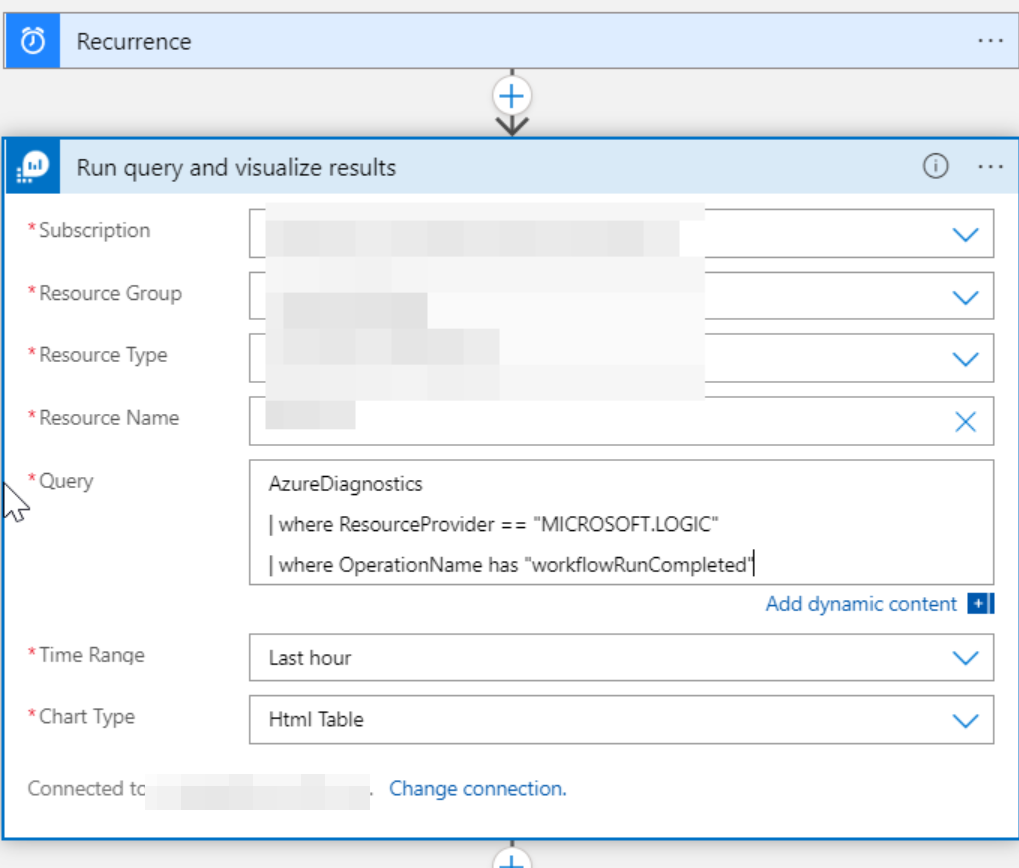Click the add step plus below the action
1019x868 pixels.
point(512,860)
